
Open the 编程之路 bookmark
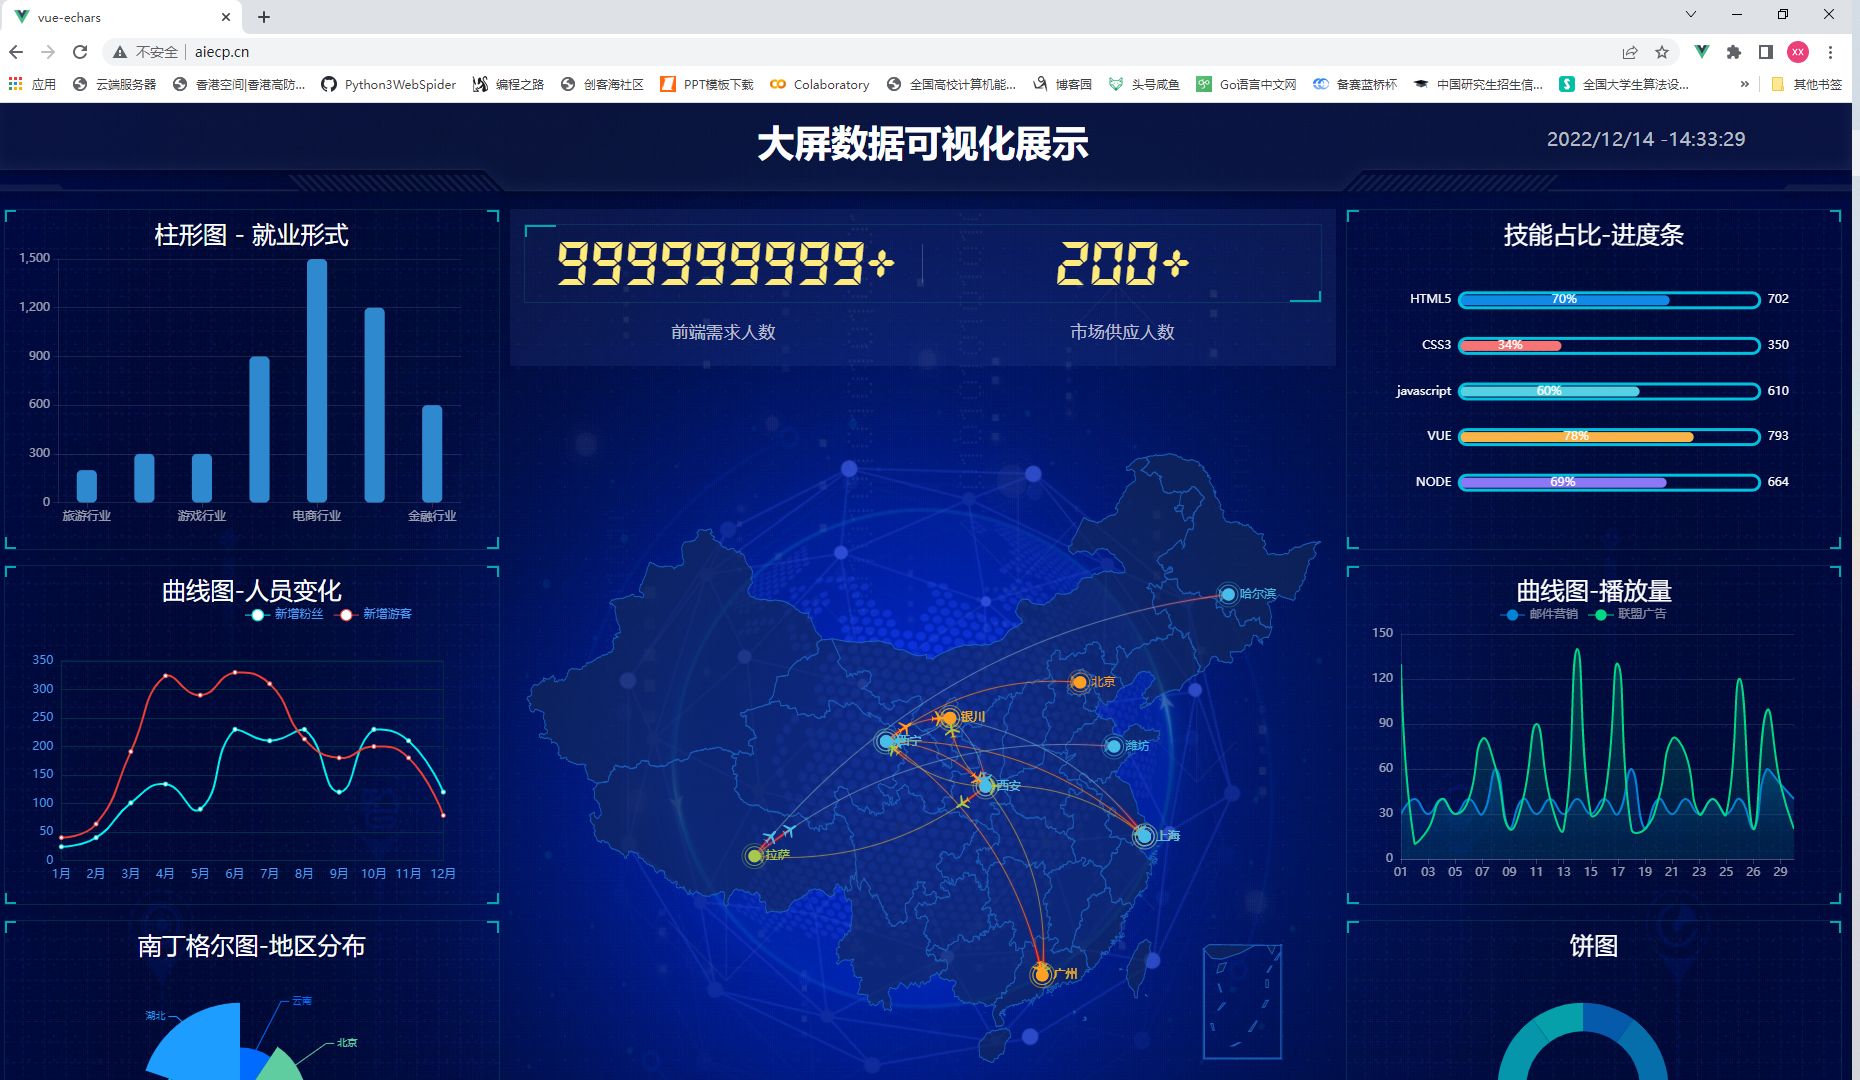(x=509, y=84)
